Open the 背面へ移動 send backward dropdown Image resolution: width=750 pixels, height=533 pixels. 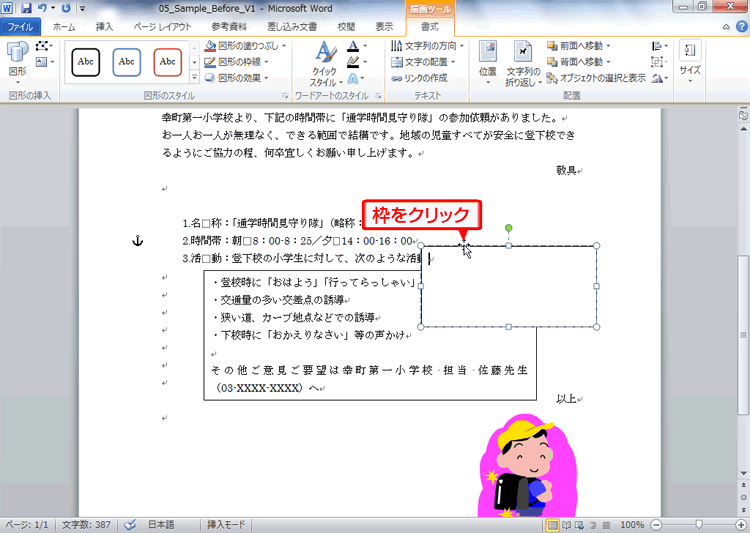[579, 62]
